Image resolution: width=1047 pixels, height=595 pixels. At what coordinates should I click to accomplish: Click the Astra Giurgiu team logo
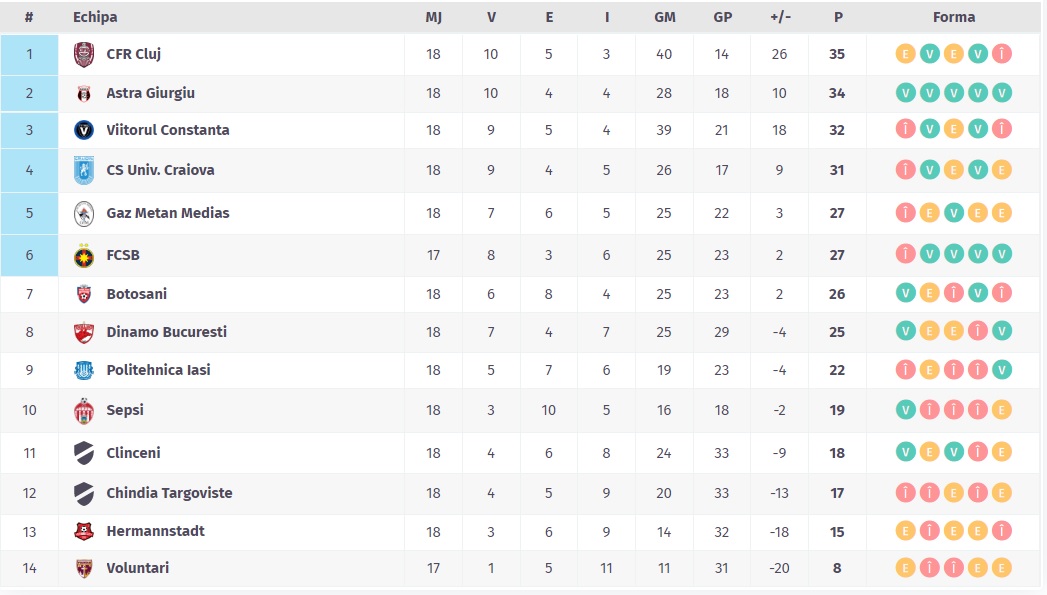pos(84,93)
